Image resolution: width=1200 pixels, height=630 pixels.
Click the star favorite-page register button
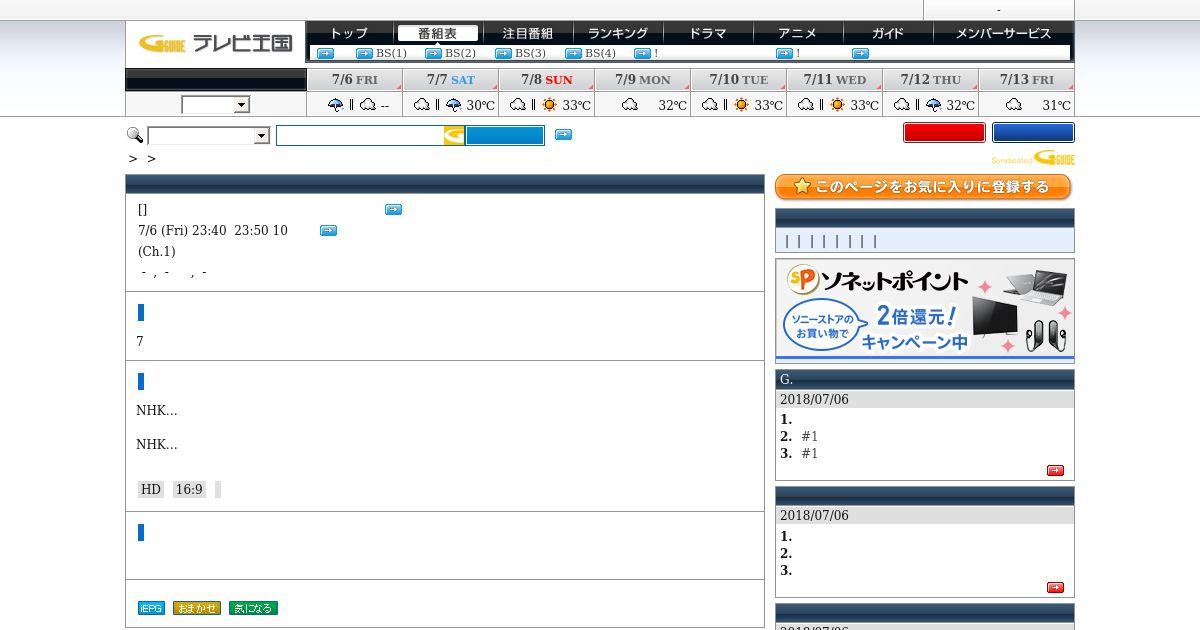coord(923,187)
